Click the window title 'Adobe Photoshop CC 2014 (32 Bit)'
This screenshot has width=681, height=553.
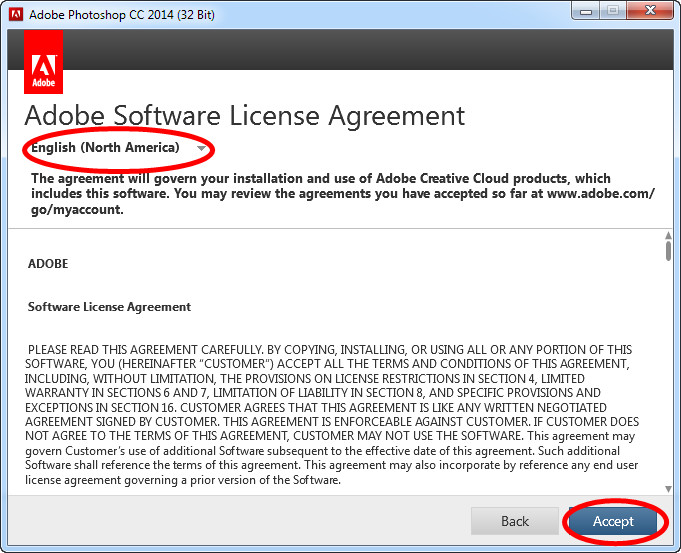(x=122, y=15)
